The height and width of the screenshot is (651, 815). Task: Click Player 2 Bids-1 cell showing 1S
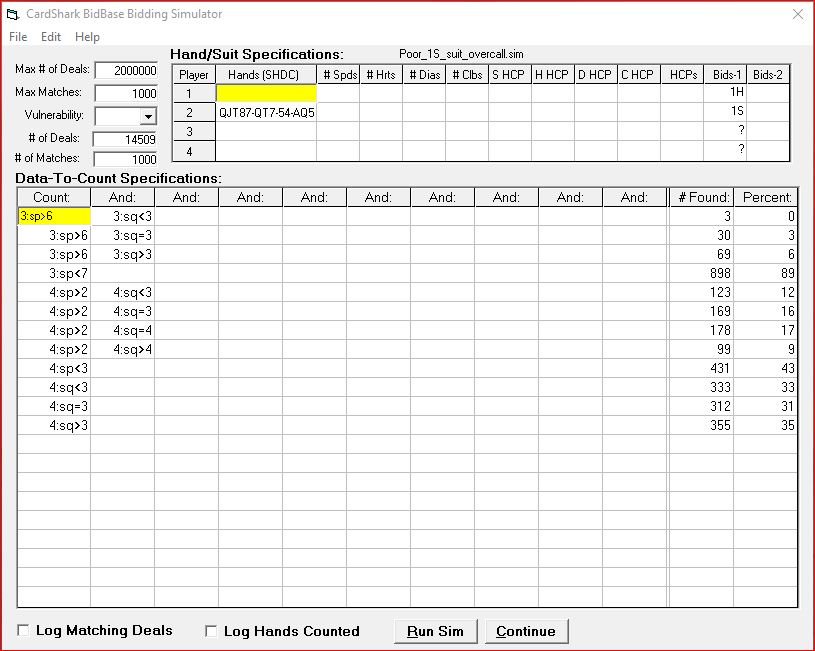click(725, 112)
